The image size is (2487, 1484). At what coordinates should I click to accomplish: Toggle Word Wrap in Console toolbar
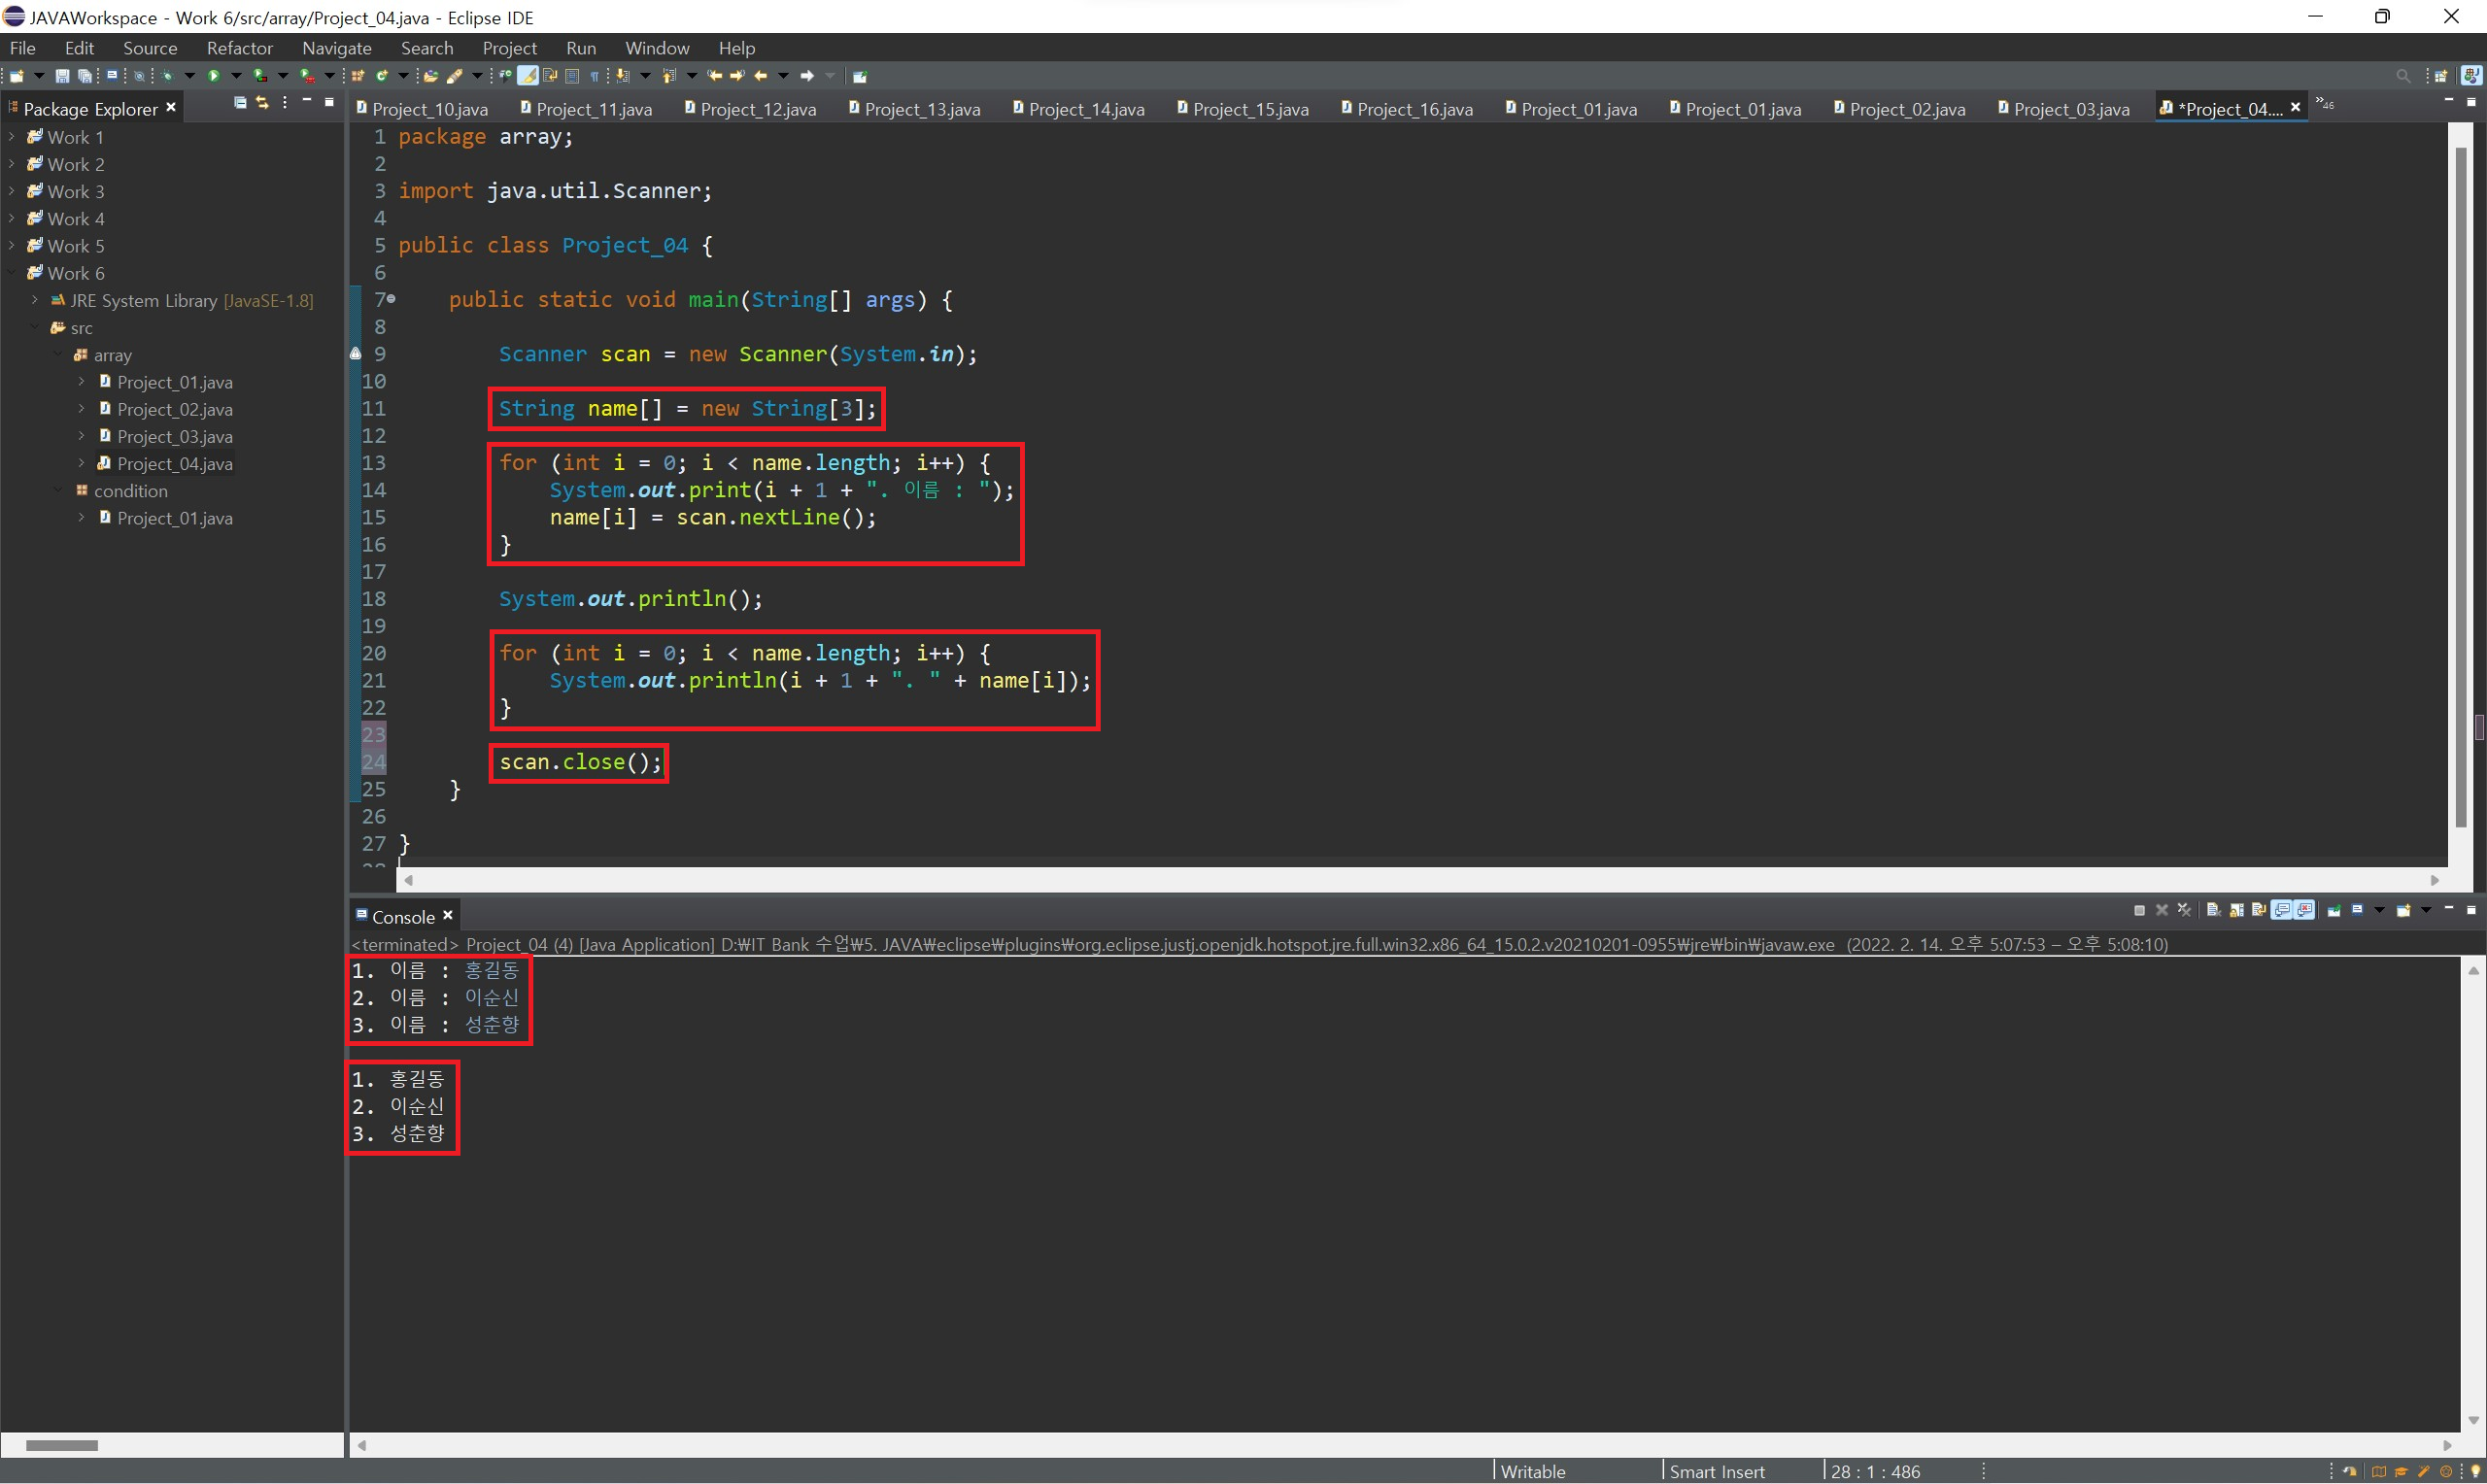click(2259, 910)
